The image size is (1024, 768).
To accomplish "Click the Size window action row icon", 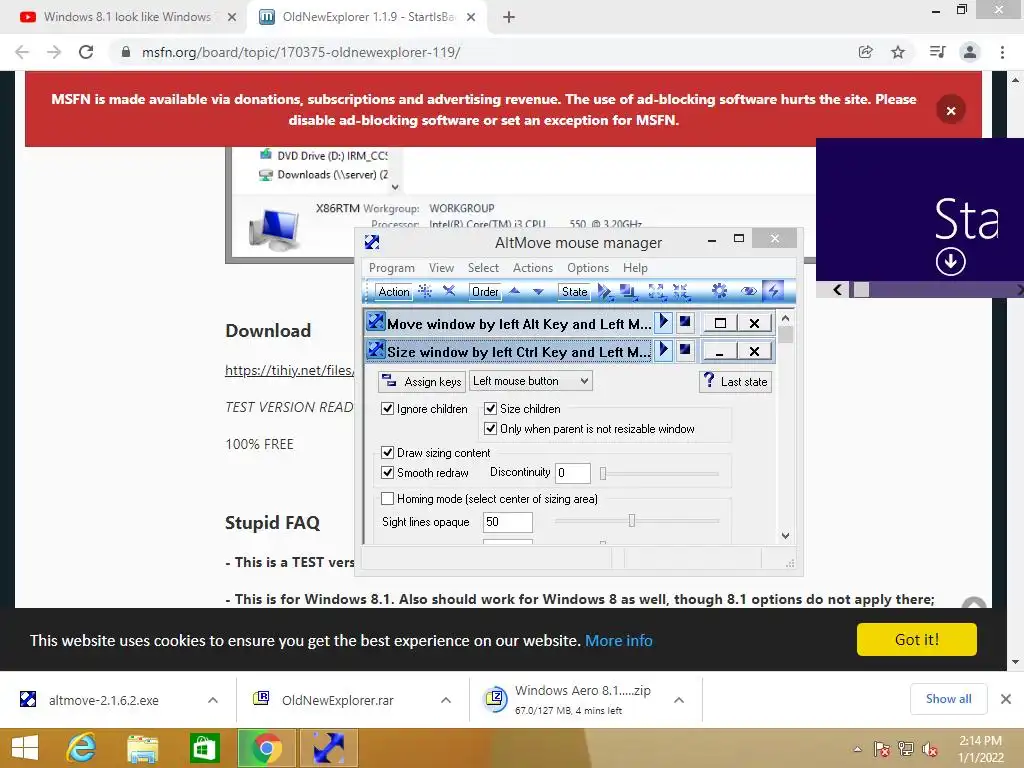I will (376, 351).
